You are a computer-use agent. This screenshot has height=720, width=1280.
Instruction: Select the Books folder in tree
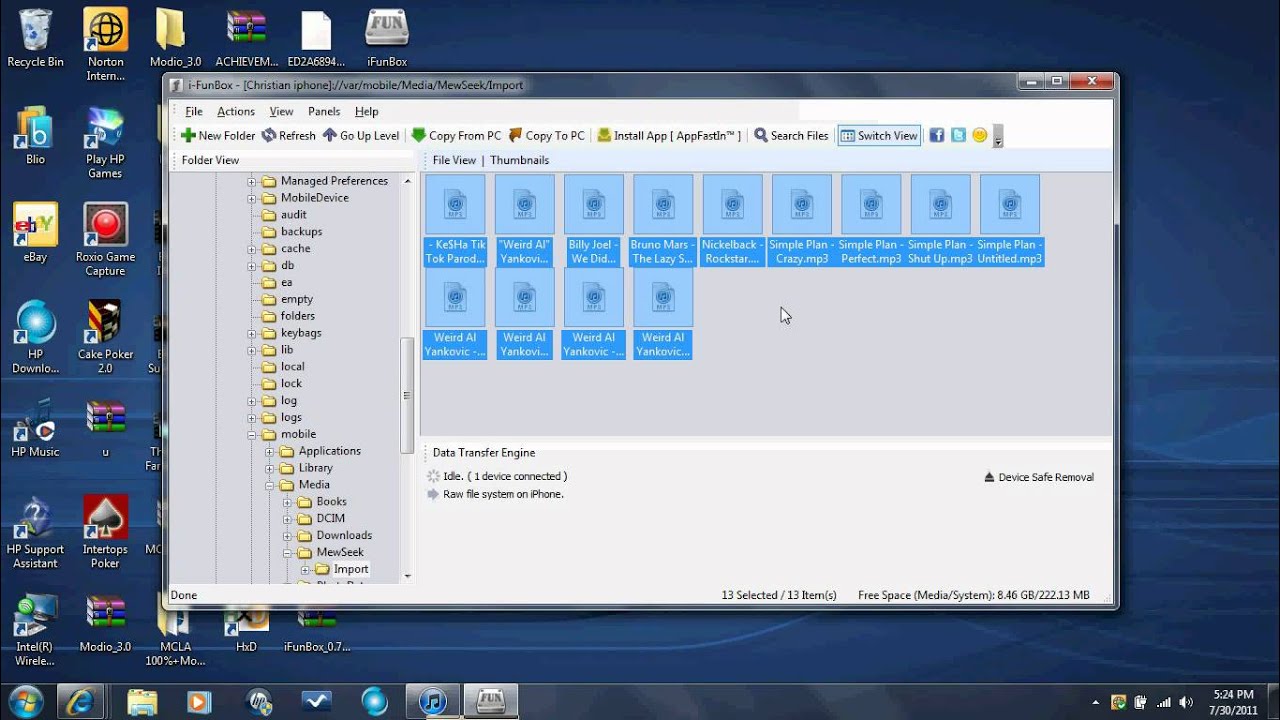pyautogui.click(x=331, y=502)
